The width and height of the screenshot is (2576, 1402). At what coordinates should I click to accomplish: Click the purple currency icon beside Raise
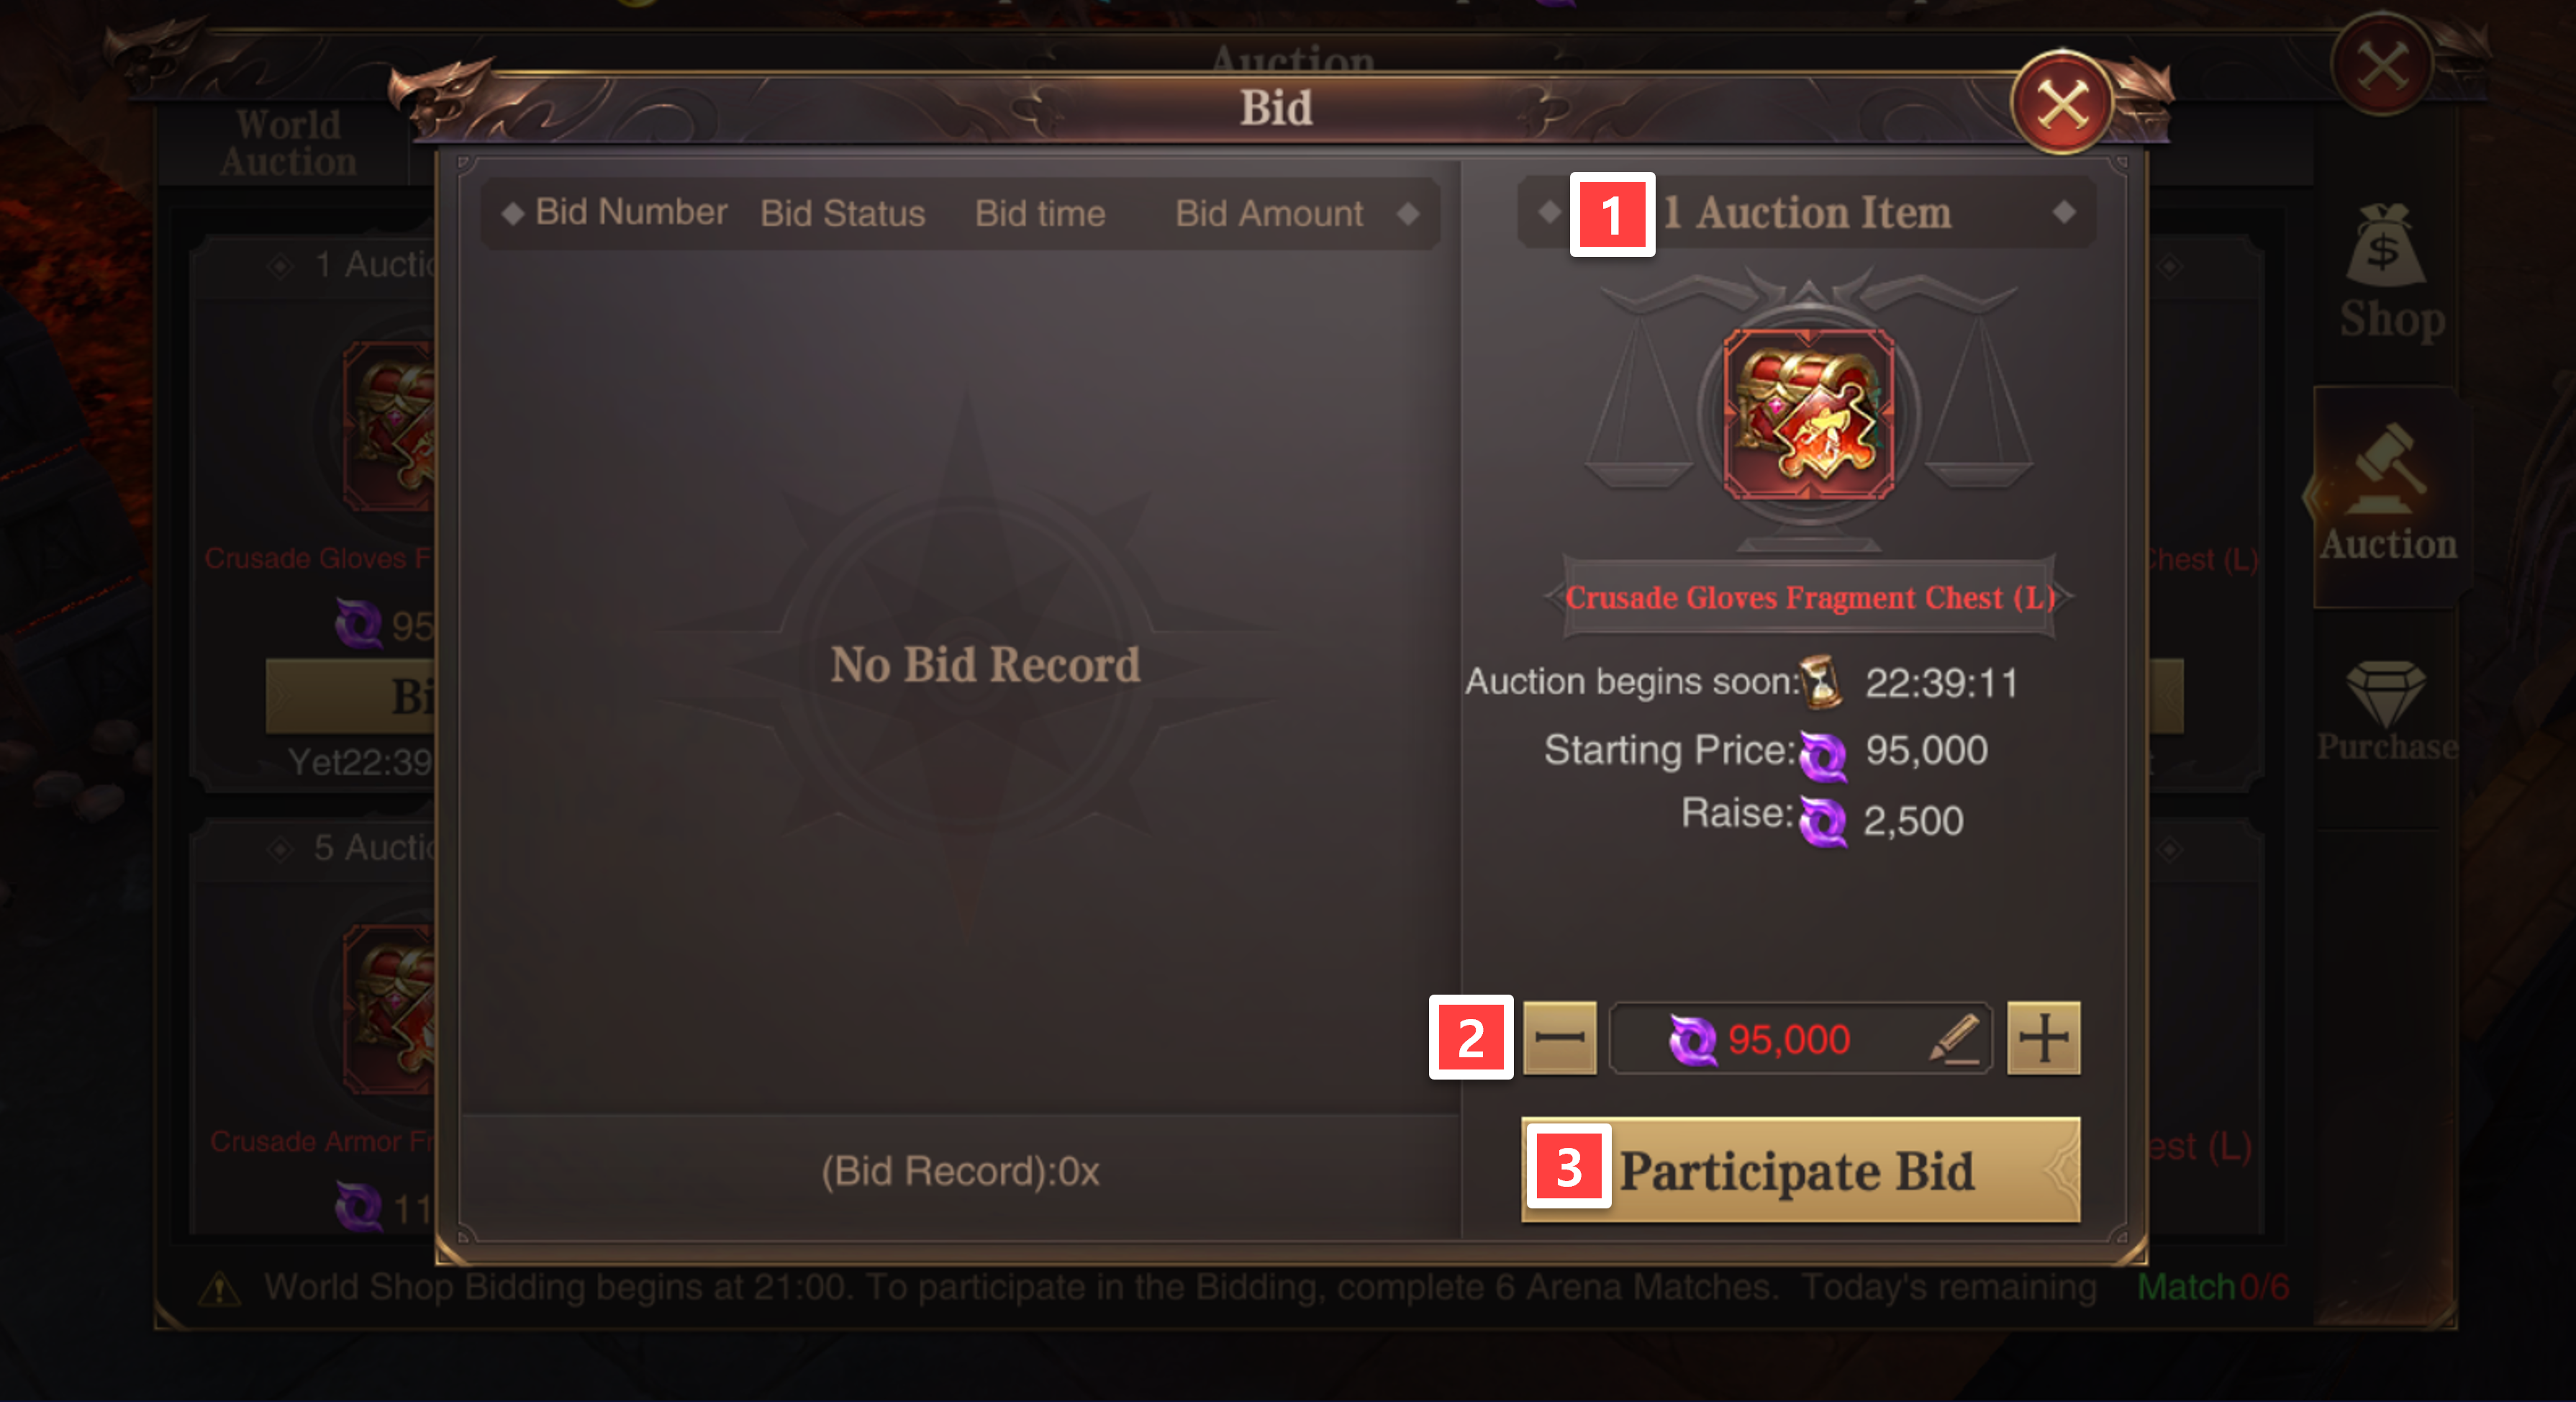(x=1822, y=821)
